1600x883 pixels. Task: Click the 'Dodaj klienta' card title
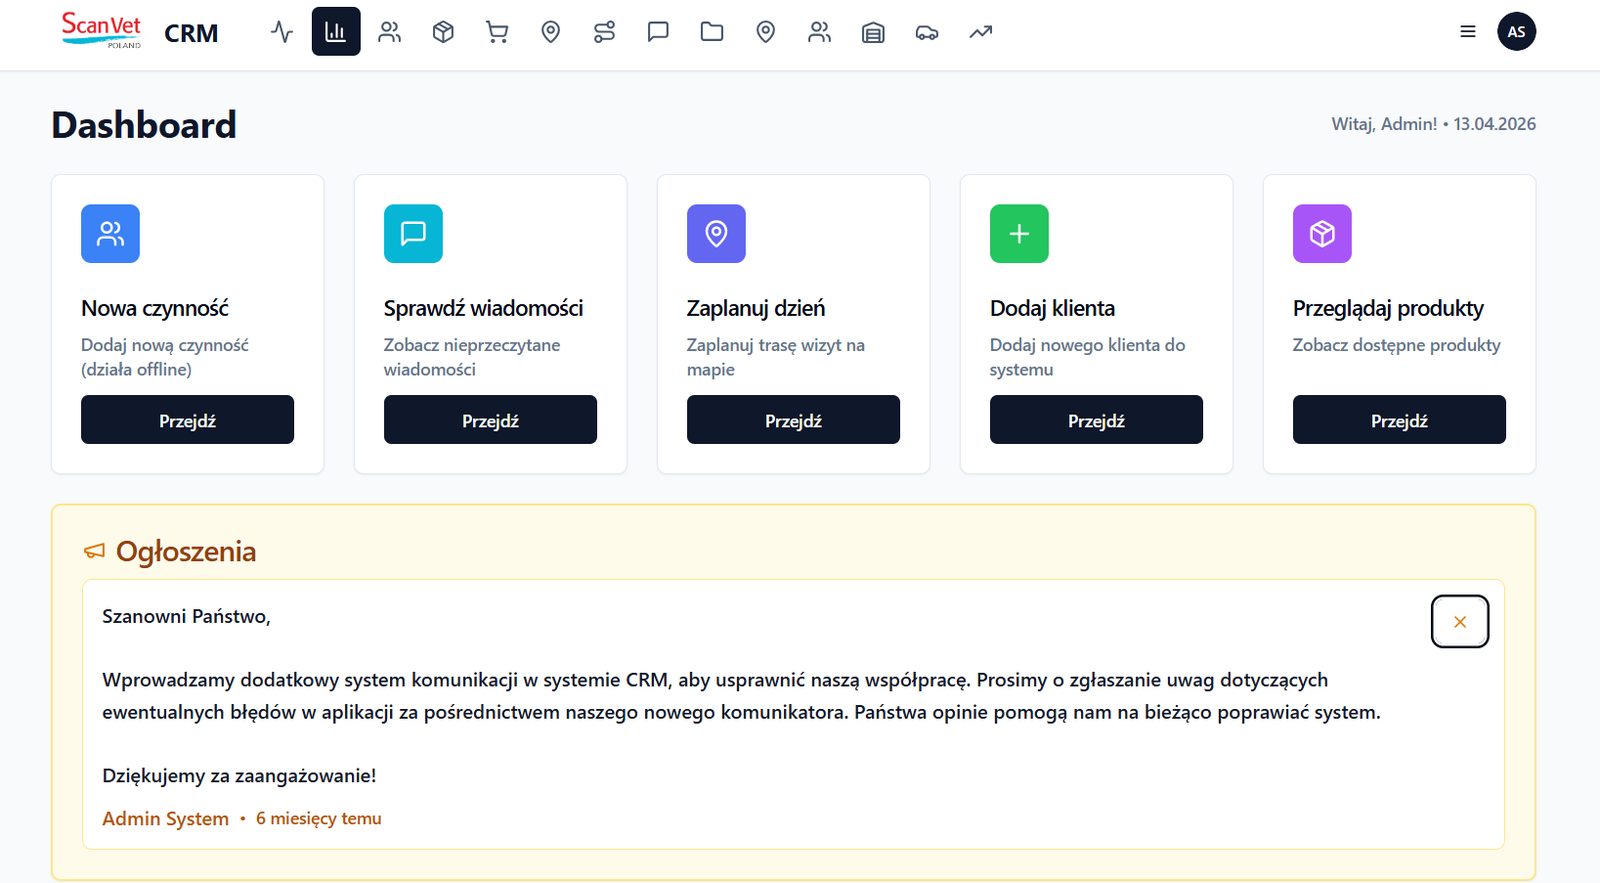pos(1052,309)
